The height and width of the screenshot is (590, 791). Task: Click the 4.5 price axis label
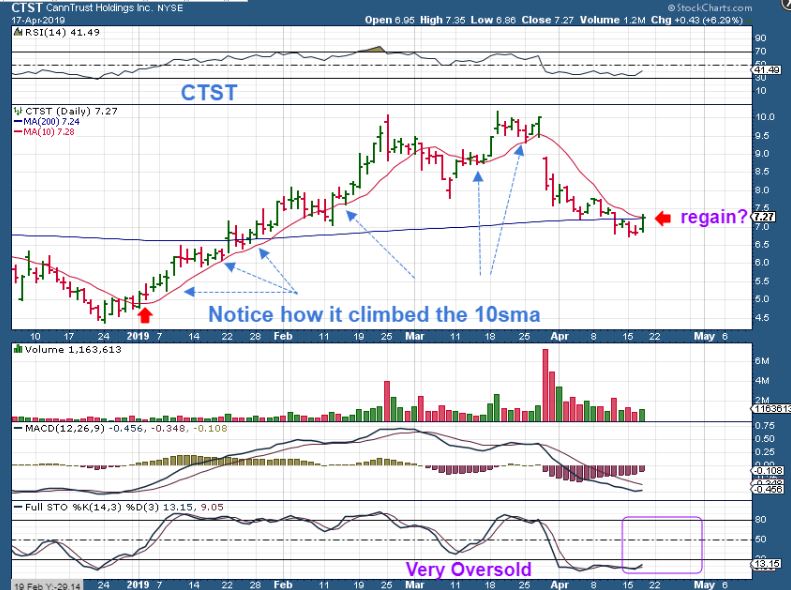pyautogui.click(x=762, y=317)
